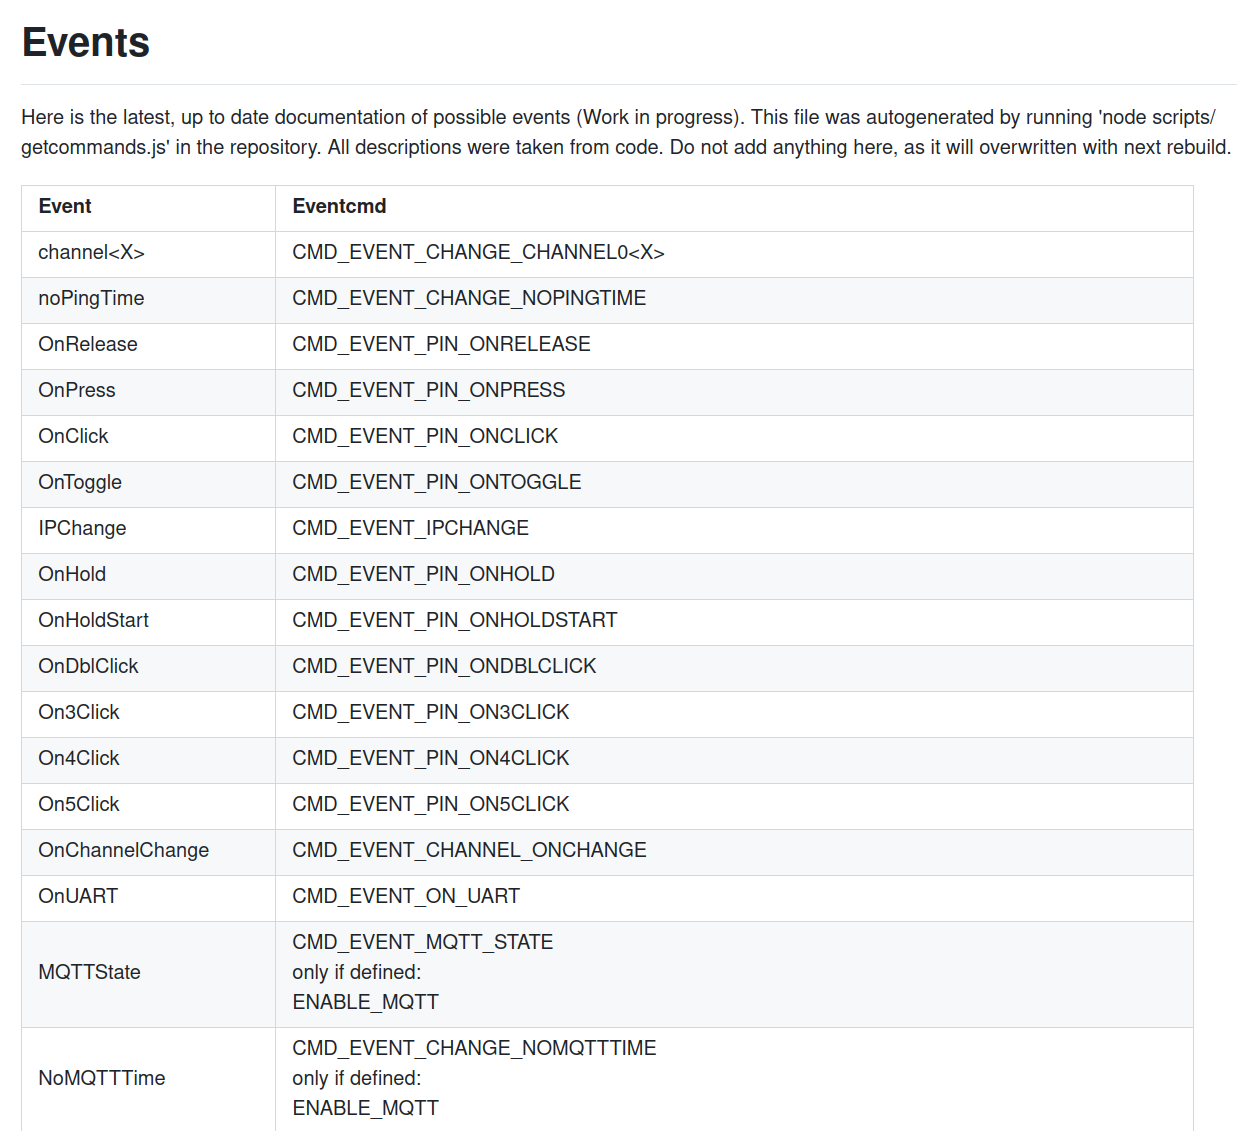Click the Event column header
Image resolution: width=1237 pixels, height=1131 pixels.
point(65,206)
